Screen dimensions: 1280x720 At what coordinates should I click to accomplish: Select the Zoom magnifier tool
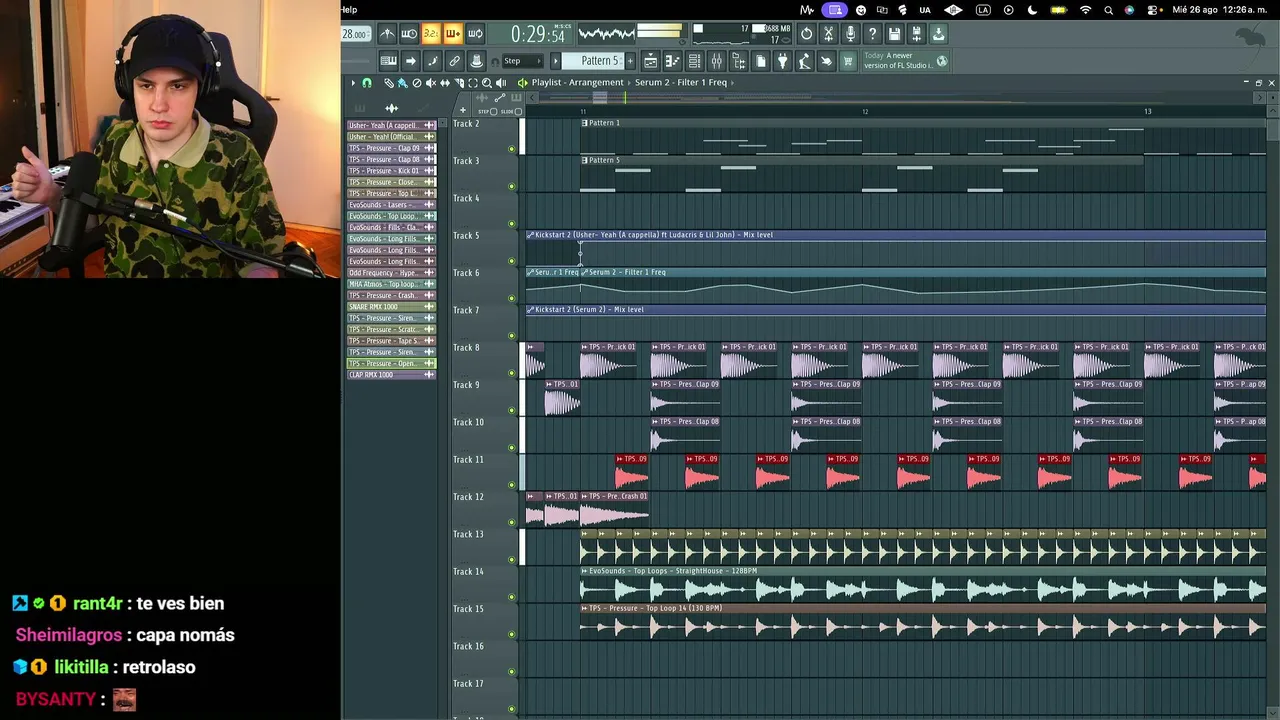click(486, 83)
